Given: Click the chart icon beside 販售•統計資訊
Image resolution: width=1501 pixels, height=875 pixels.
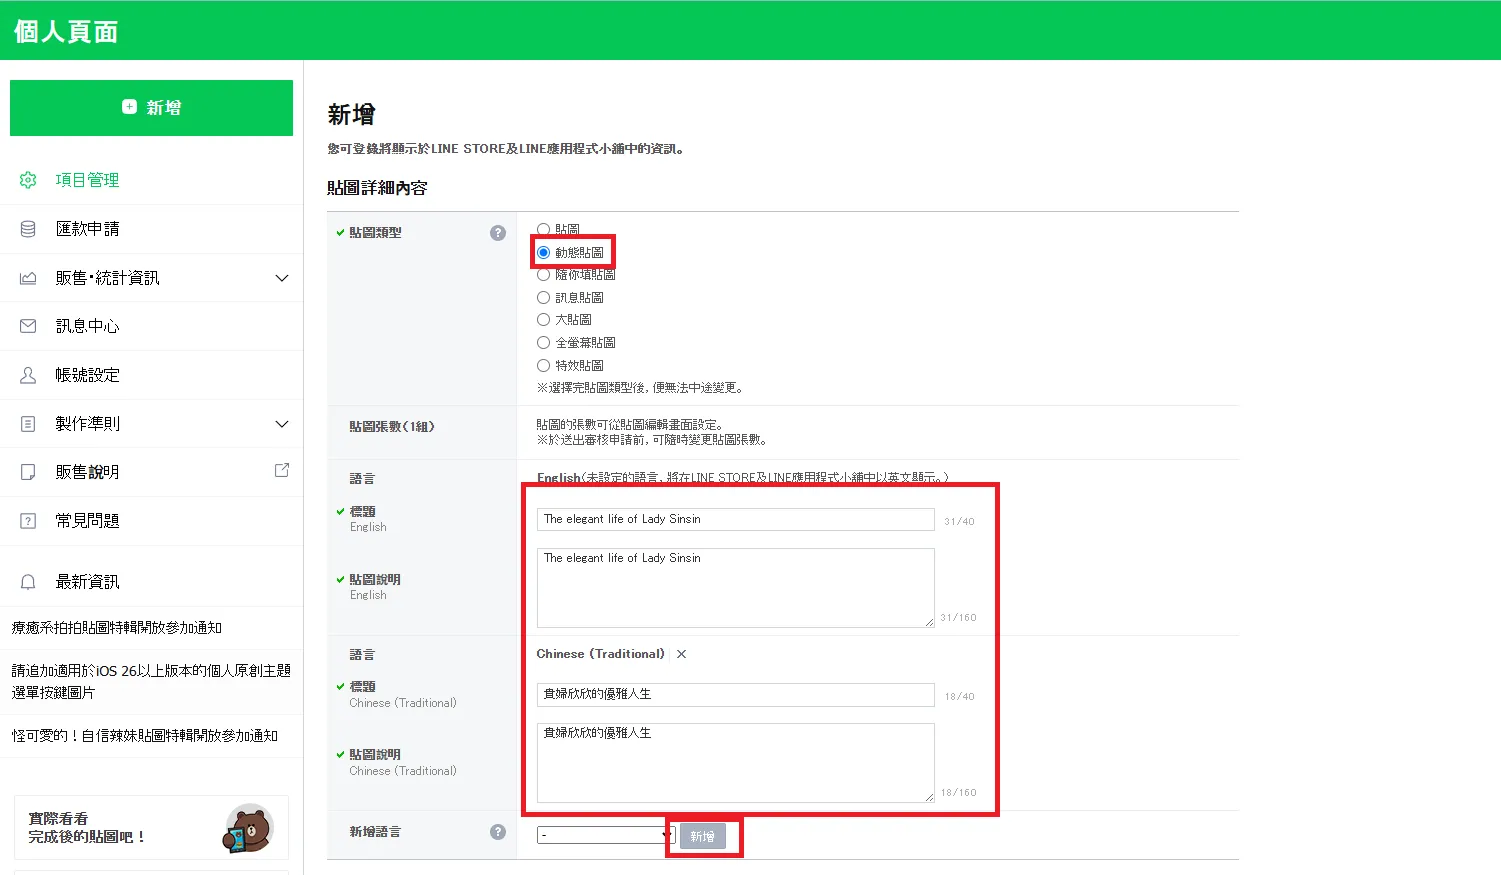Looking at the screenshot, I should click(28, 278).
